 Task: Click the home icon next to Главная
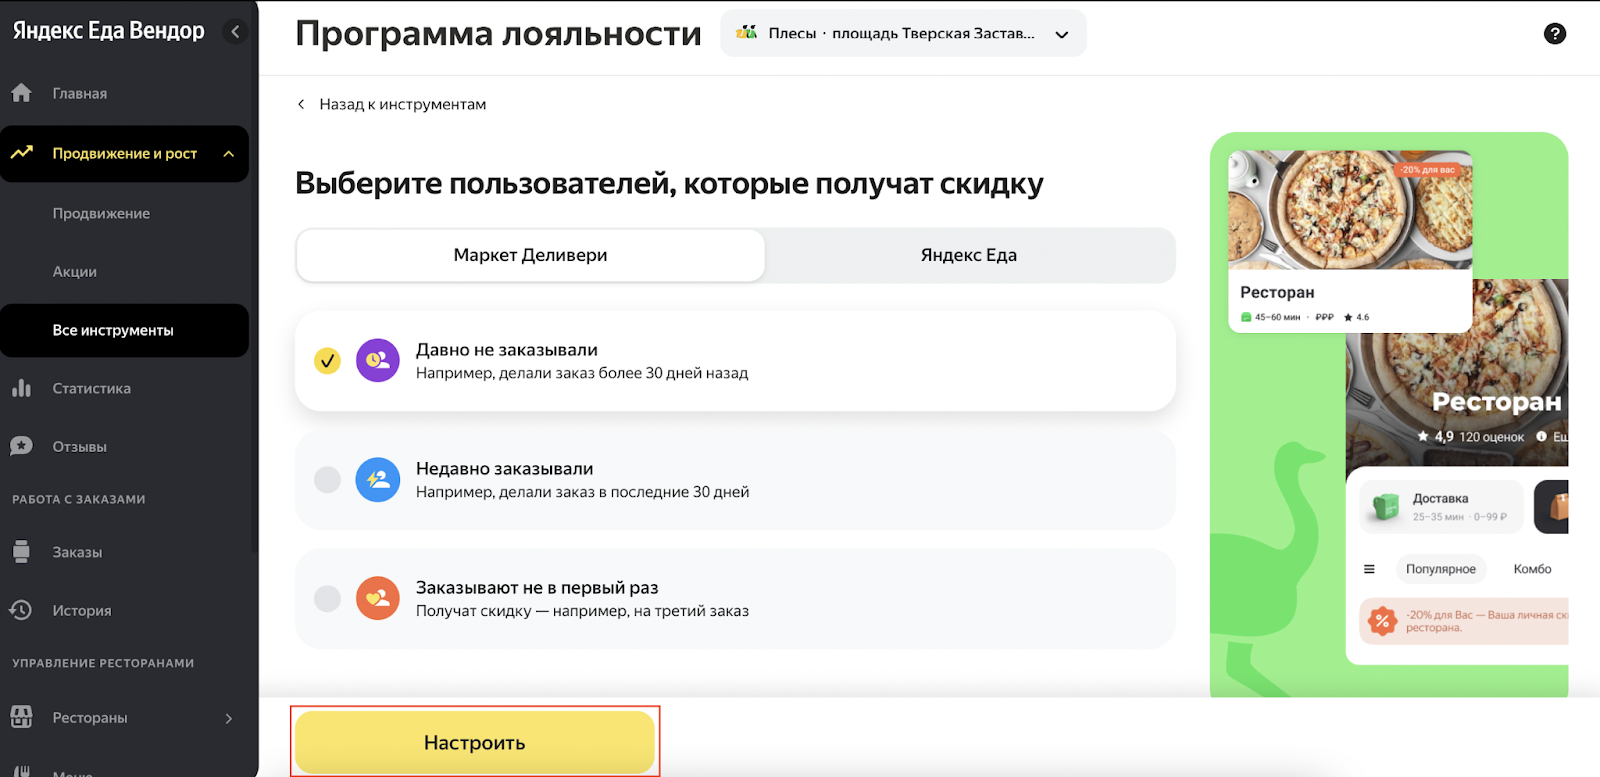click(22, 93)
